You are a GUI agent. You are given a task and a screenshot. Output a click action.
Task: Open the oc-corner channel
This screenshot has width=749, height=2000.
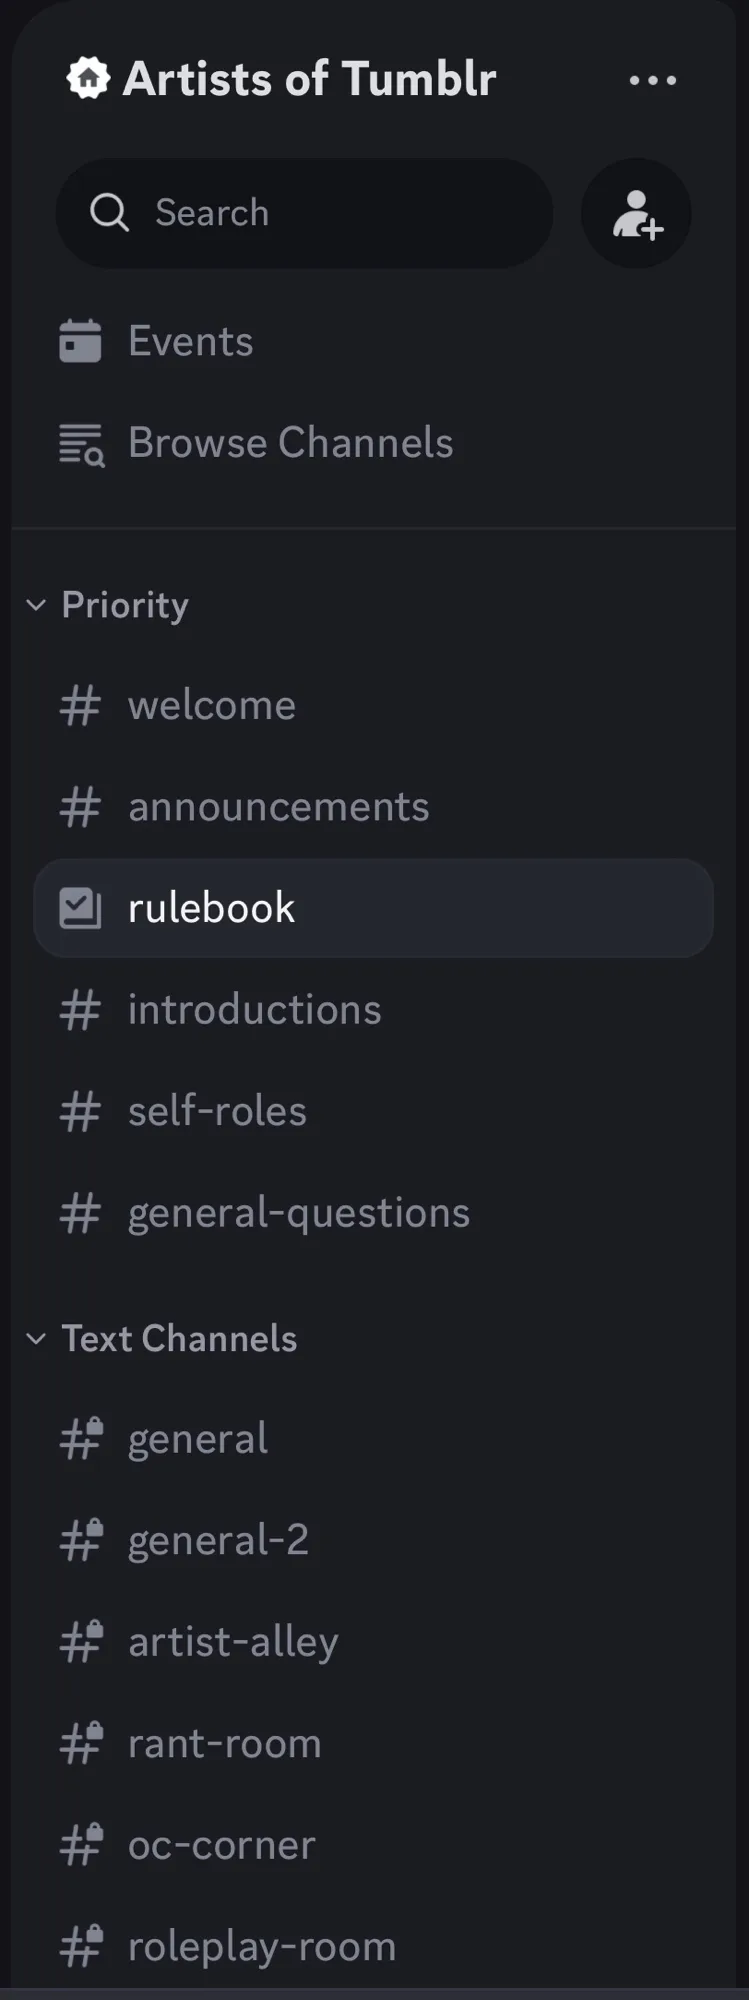click(x=374, y=1845)
